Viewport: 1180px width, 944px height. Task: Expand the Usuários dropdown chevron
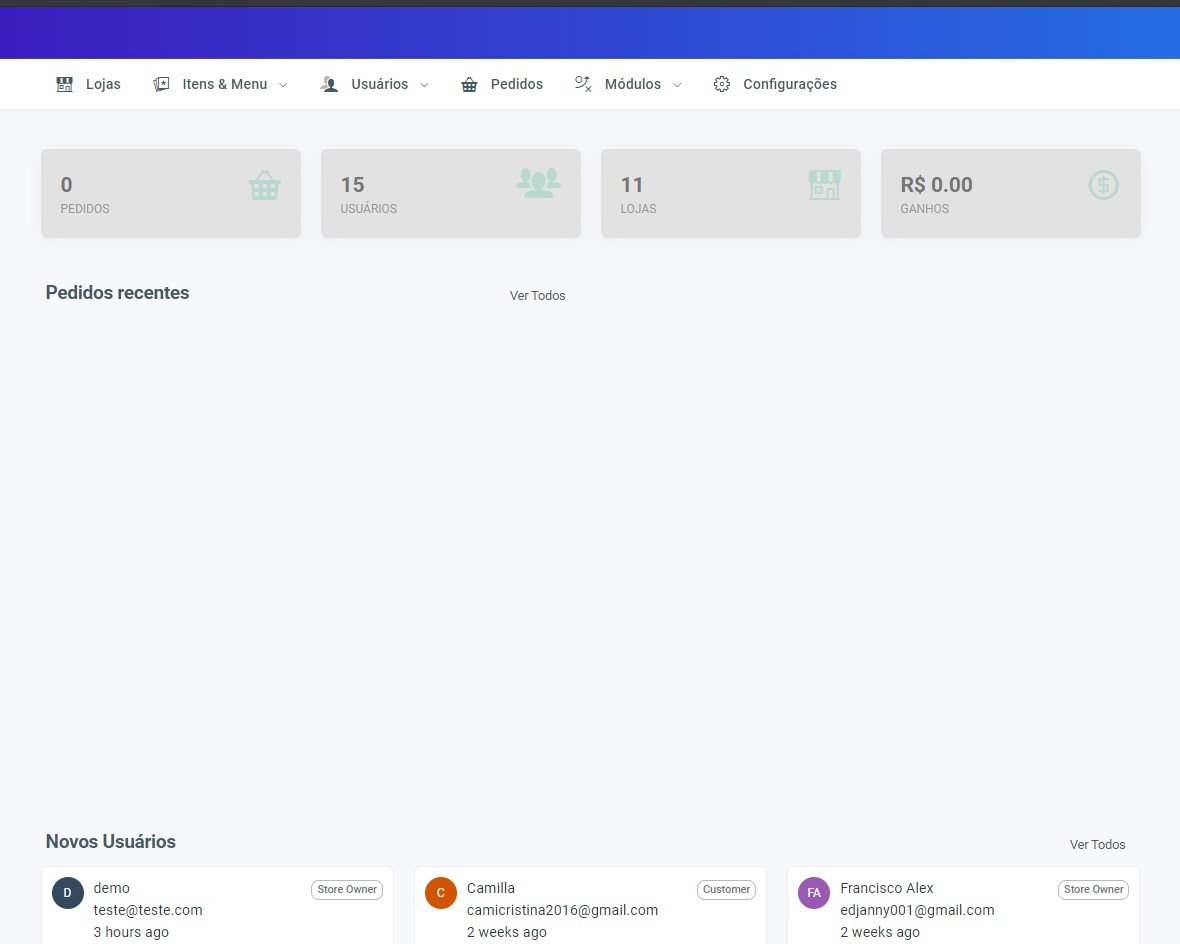(x=424, y=86)
